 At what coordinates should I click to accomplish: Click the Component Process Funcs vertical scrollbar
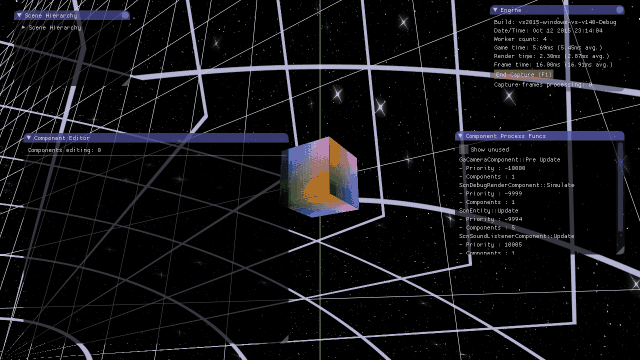(x=620, y=188)
